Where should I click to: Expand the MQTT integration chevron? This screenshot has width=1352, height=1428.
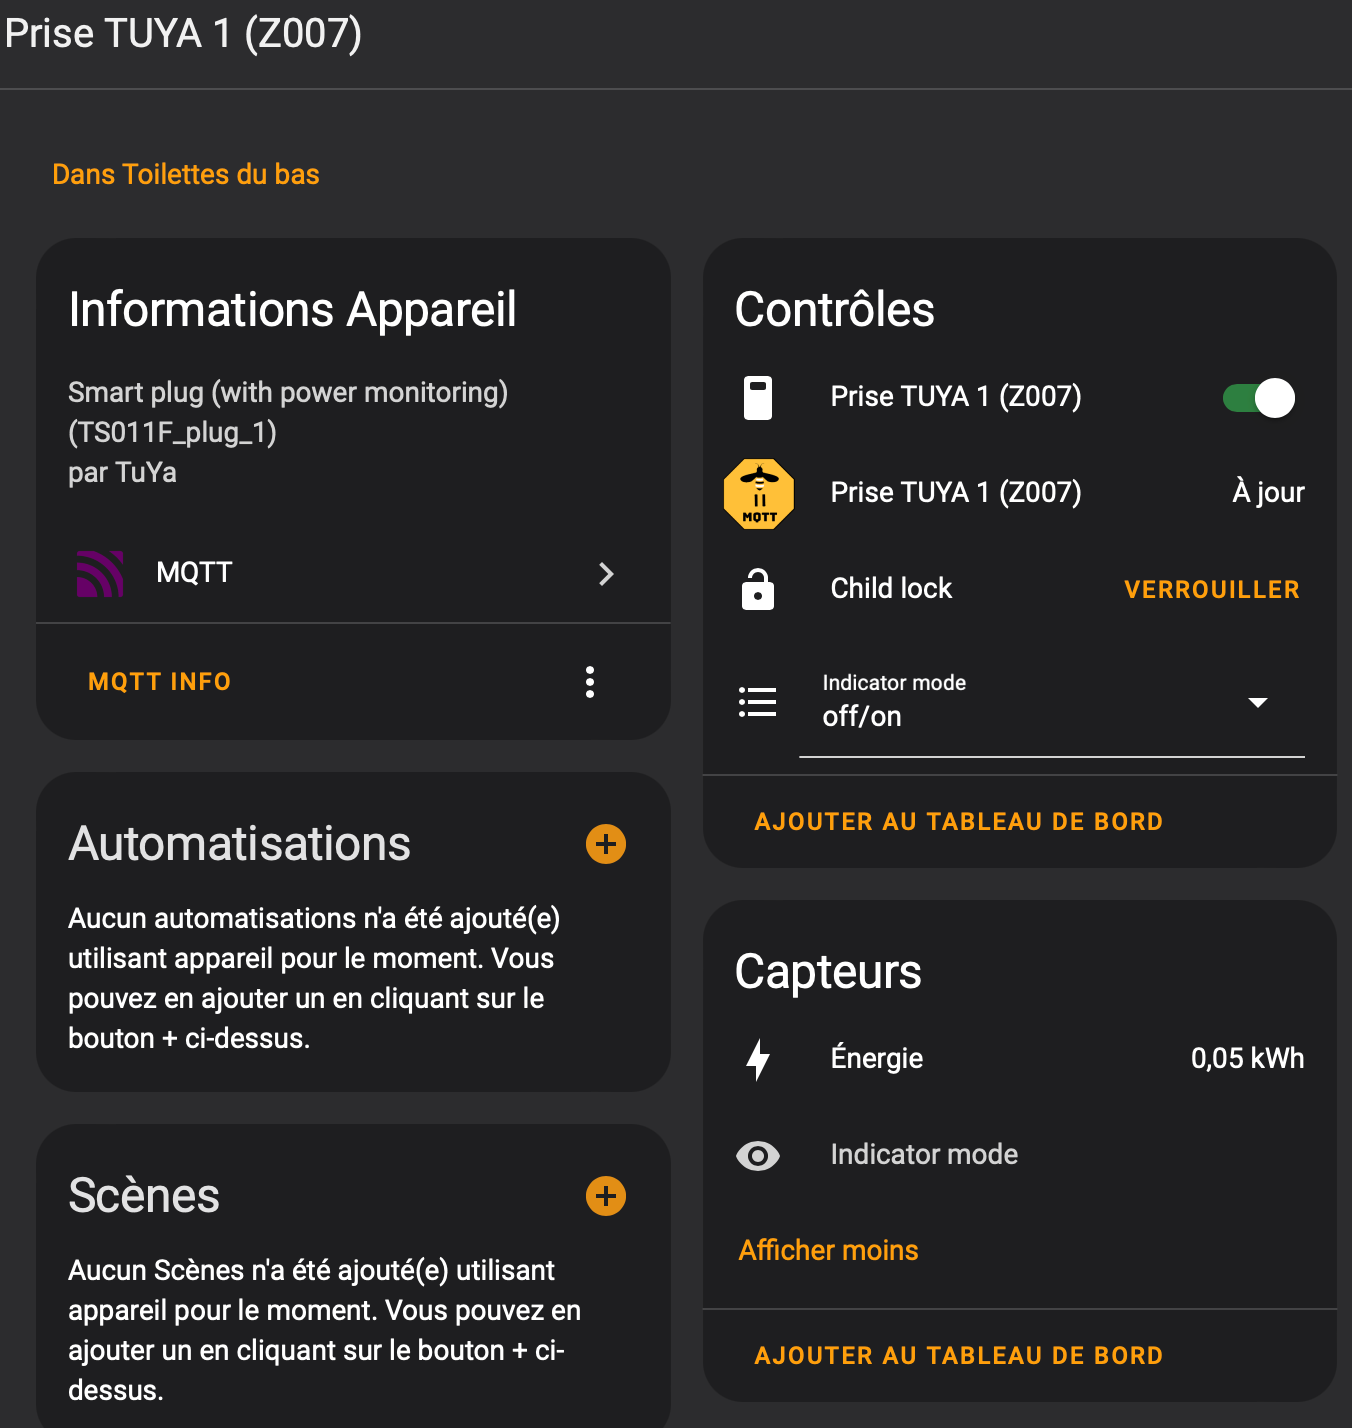(x=606, y=573)
